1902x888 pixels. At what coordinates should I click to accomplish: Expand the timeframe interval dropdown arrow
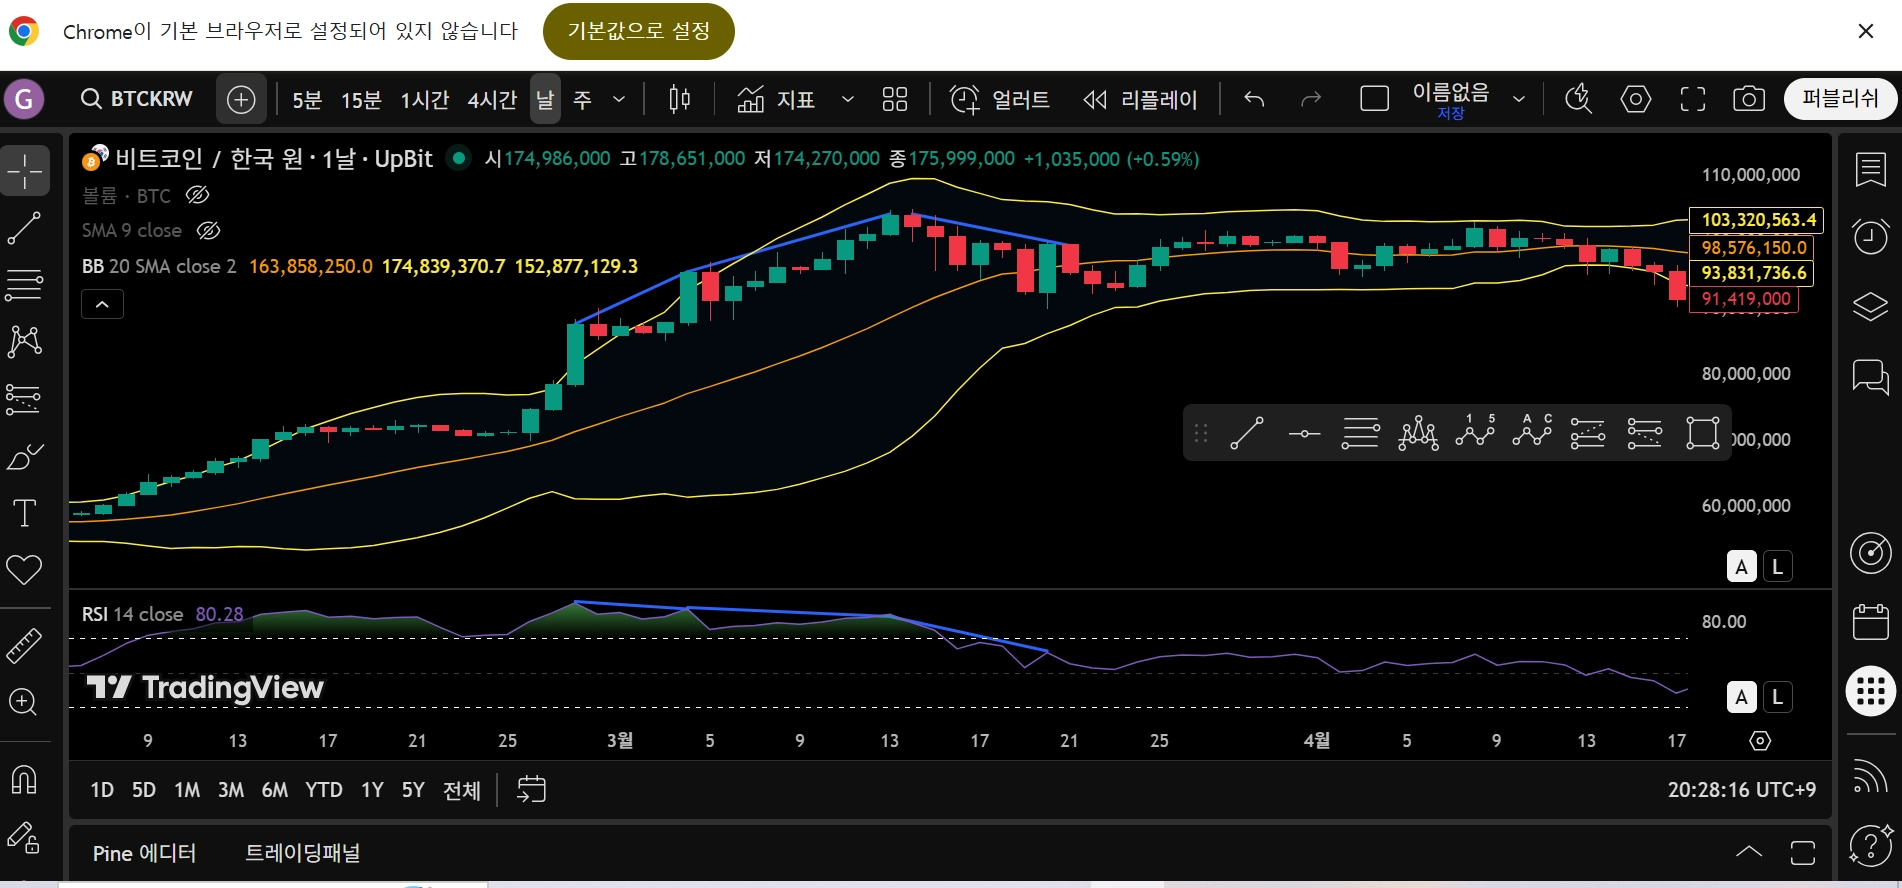pos(619,99)
